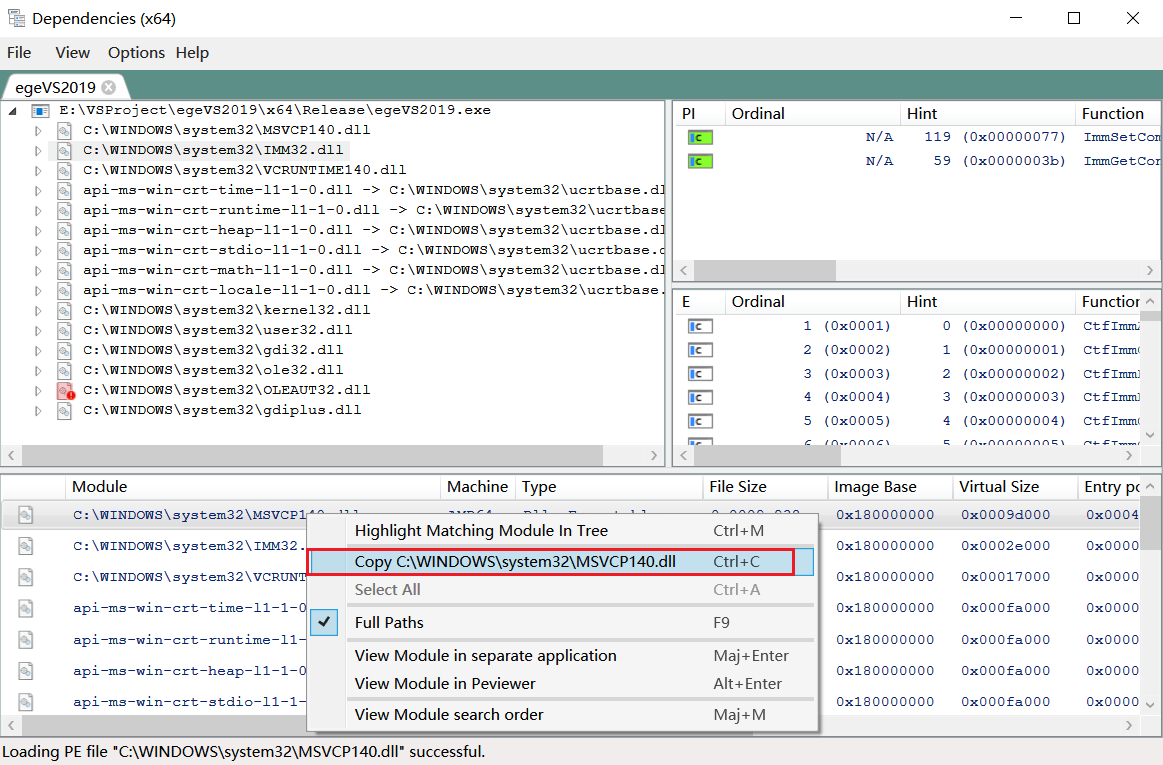Screen dimensions: 1163x765
Task: Expand the api-ms-win-crt-math tree node
Action: (x=38, y=271)
